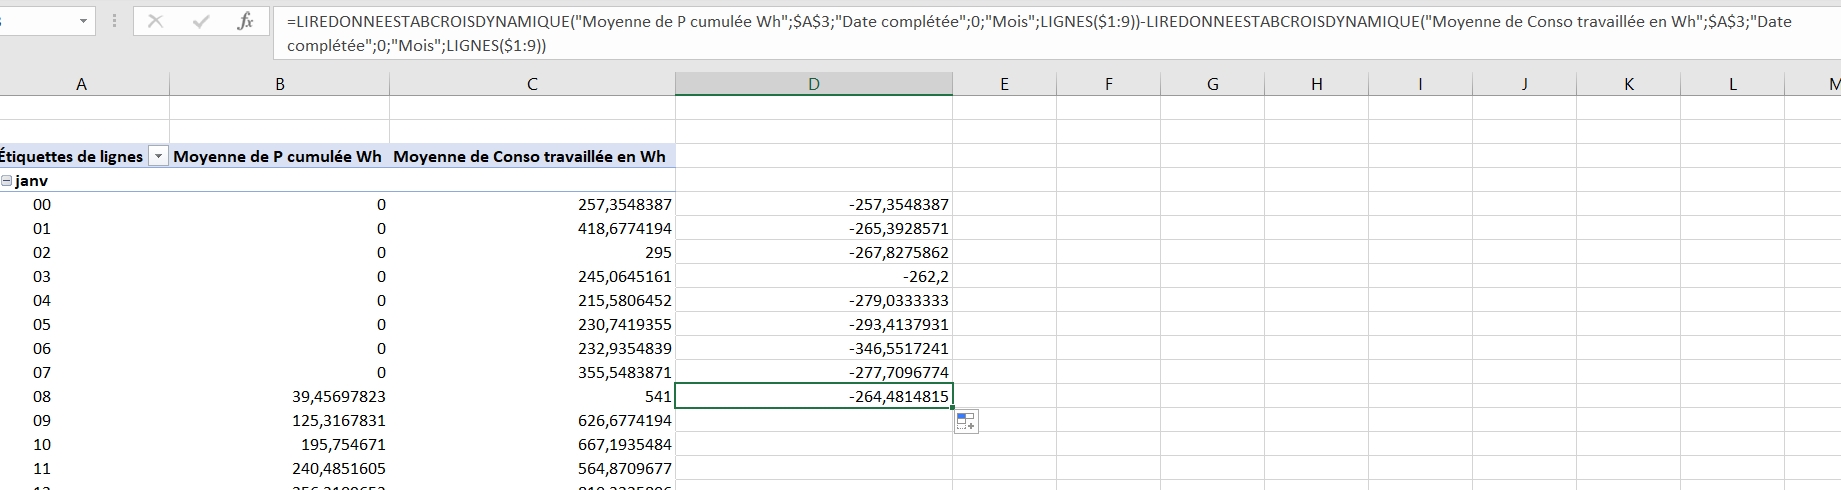
Task: Collapse the janv pivot group
Action: [x=7, y=181]
